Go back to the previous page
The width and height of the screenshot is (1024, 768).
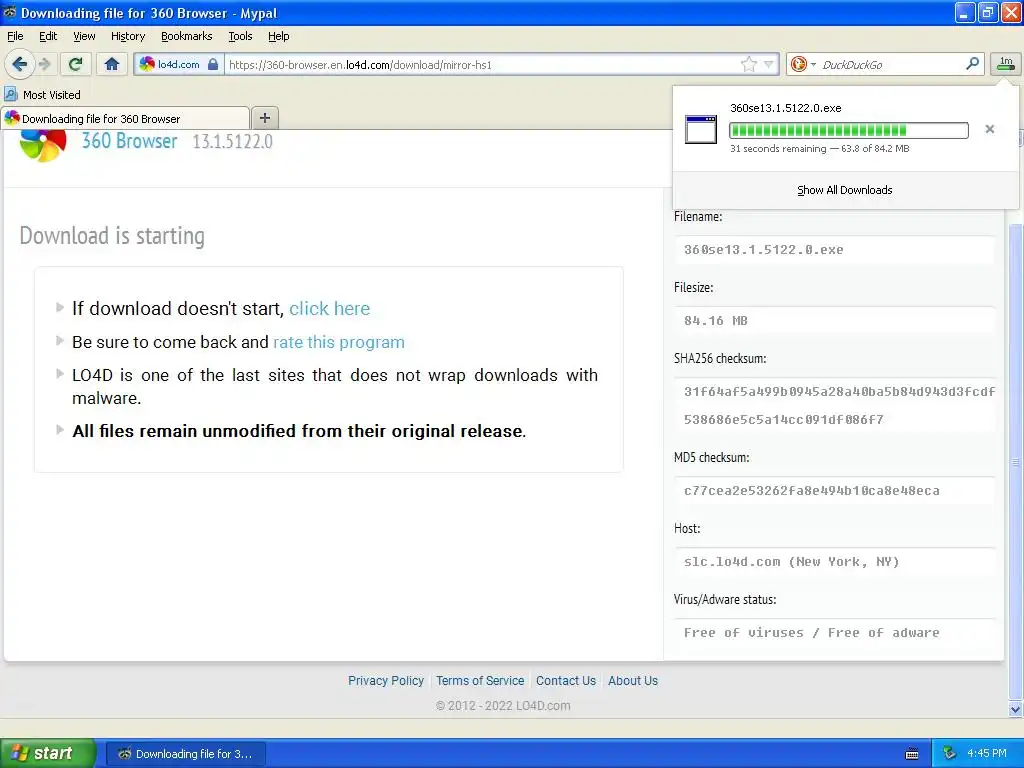[20, 64]
